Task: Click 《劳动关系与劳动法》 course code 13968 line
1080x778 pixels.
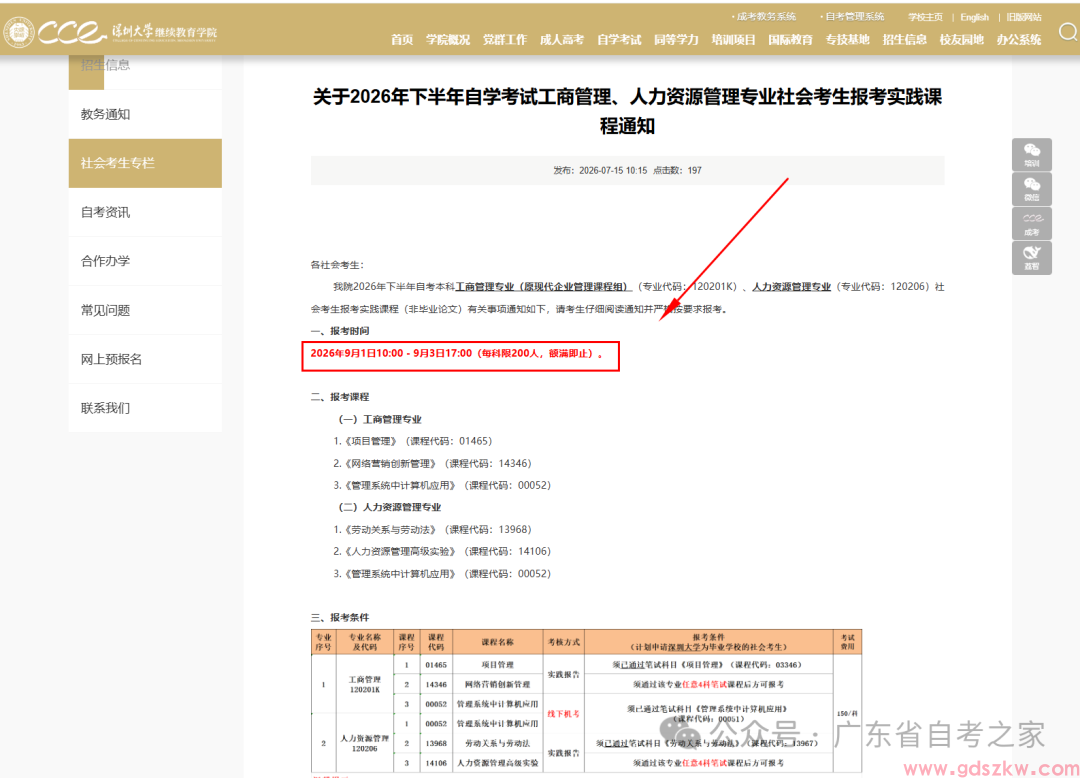Action: pyautogui.click(x=433, y=529)
